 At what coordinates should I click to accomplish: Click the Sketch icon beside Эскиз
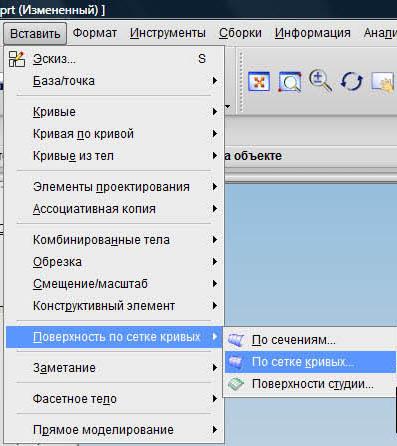[17, 59]
